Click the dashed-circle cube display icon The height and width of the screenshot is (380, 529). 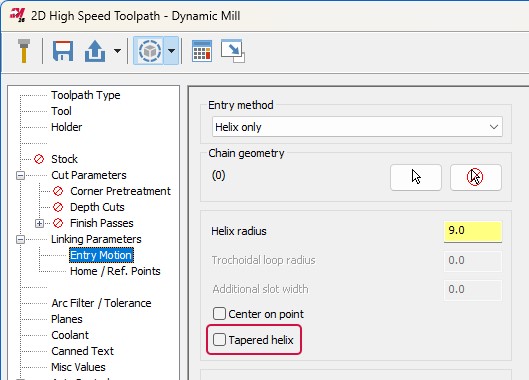[x=149, y=51]
